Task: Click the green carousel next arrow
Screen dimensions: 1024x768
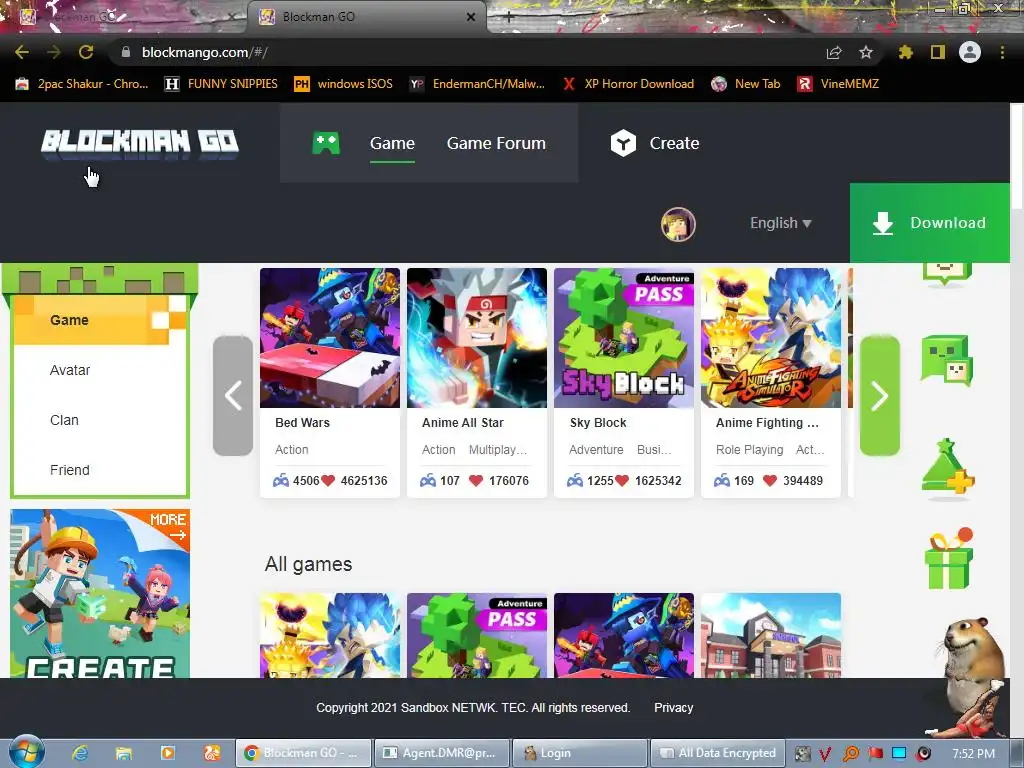Action: 880,395
